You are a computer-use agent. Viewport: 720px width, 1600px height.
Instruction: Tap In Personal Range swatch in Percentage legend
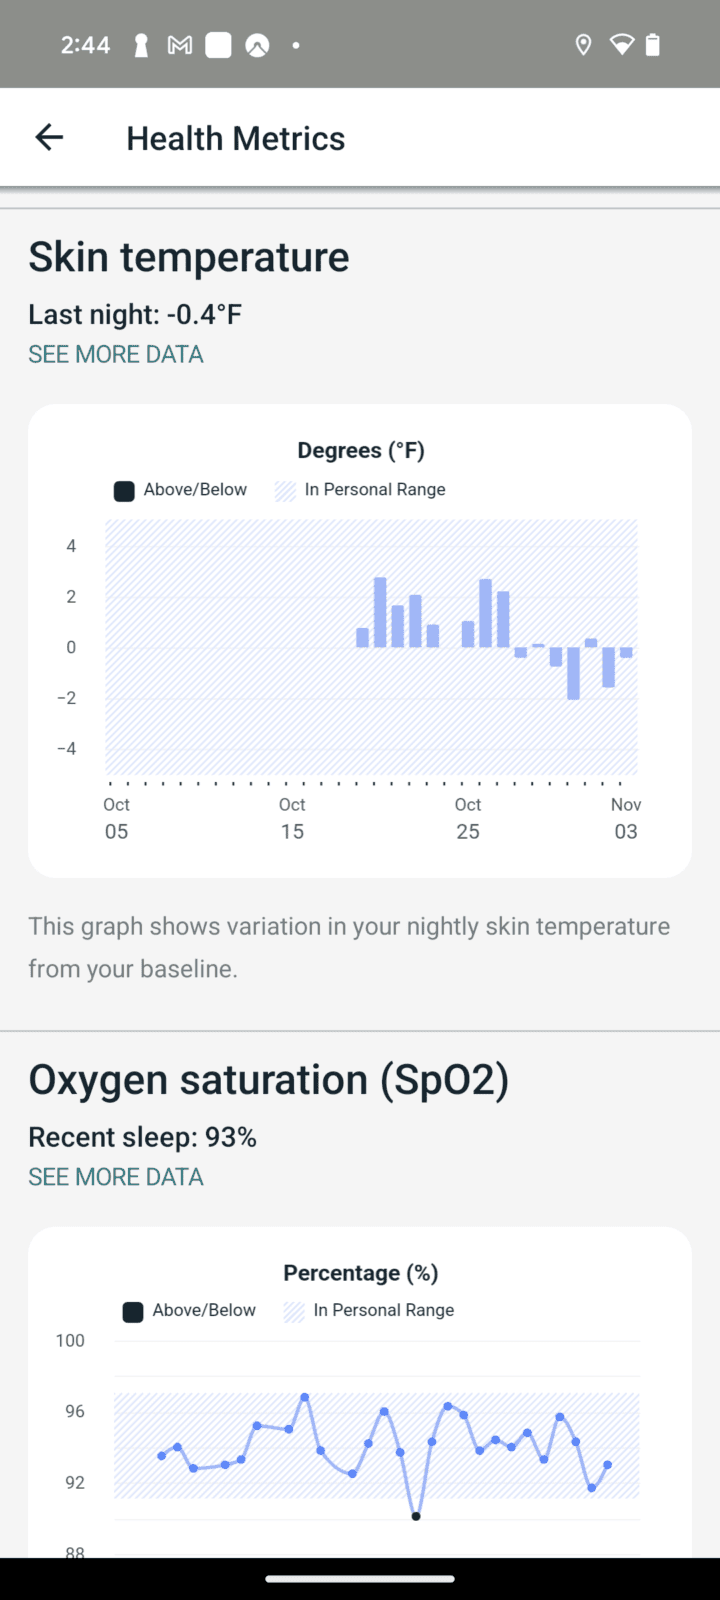coord(294,1311)
